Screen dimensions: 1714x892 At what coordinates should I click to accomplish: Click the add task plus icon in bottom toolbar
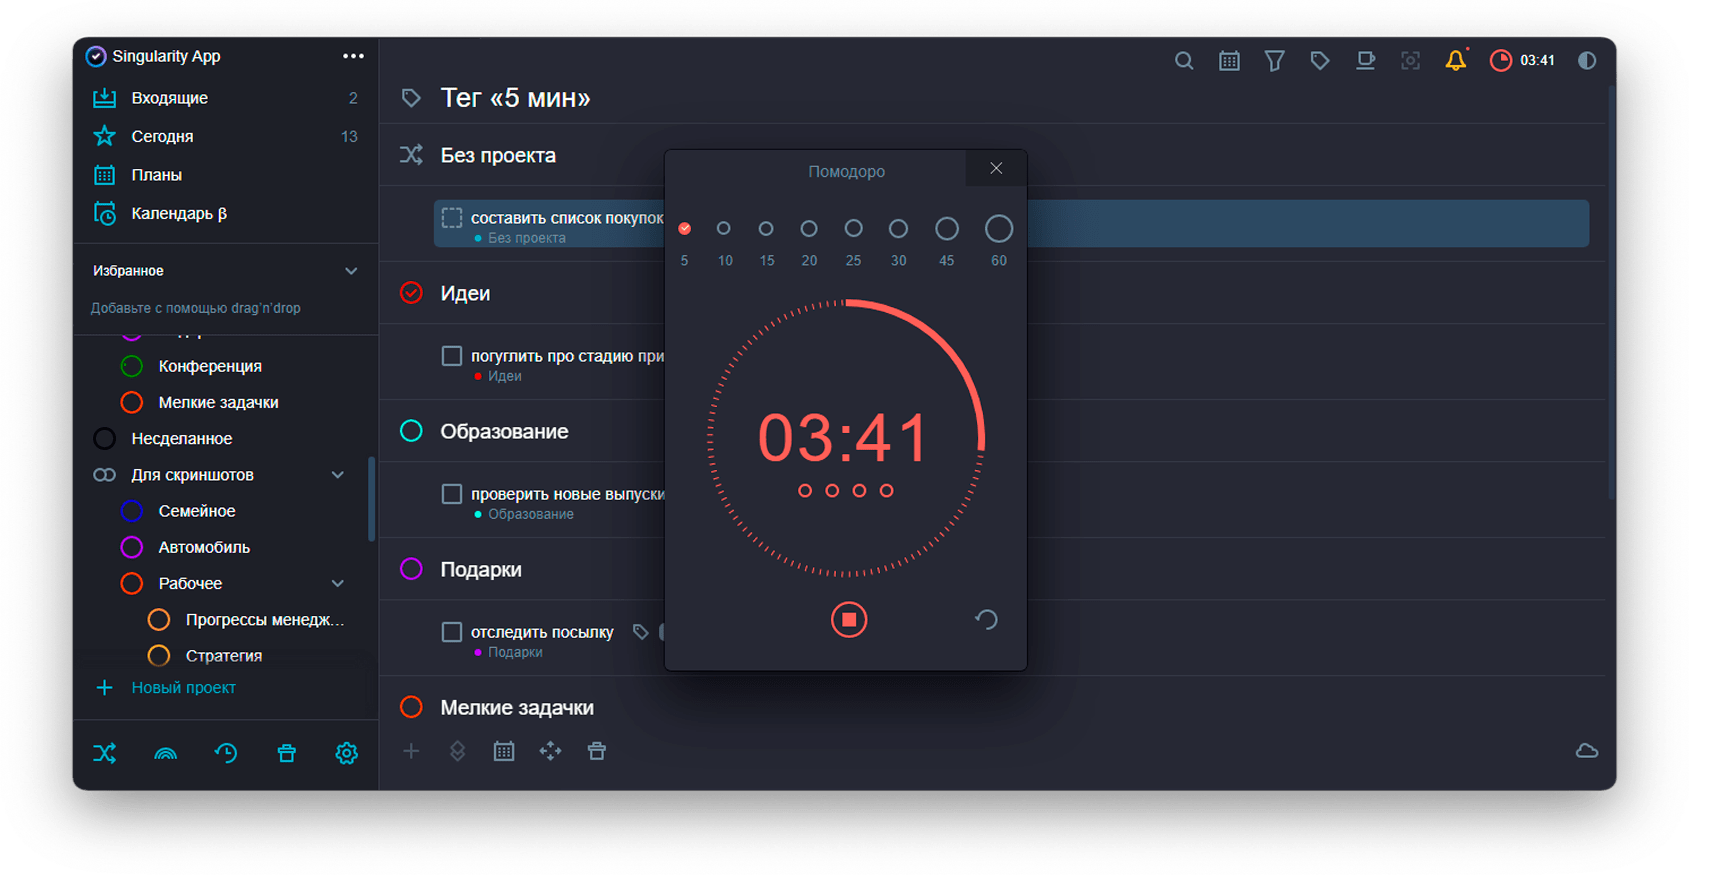(411, 751)
